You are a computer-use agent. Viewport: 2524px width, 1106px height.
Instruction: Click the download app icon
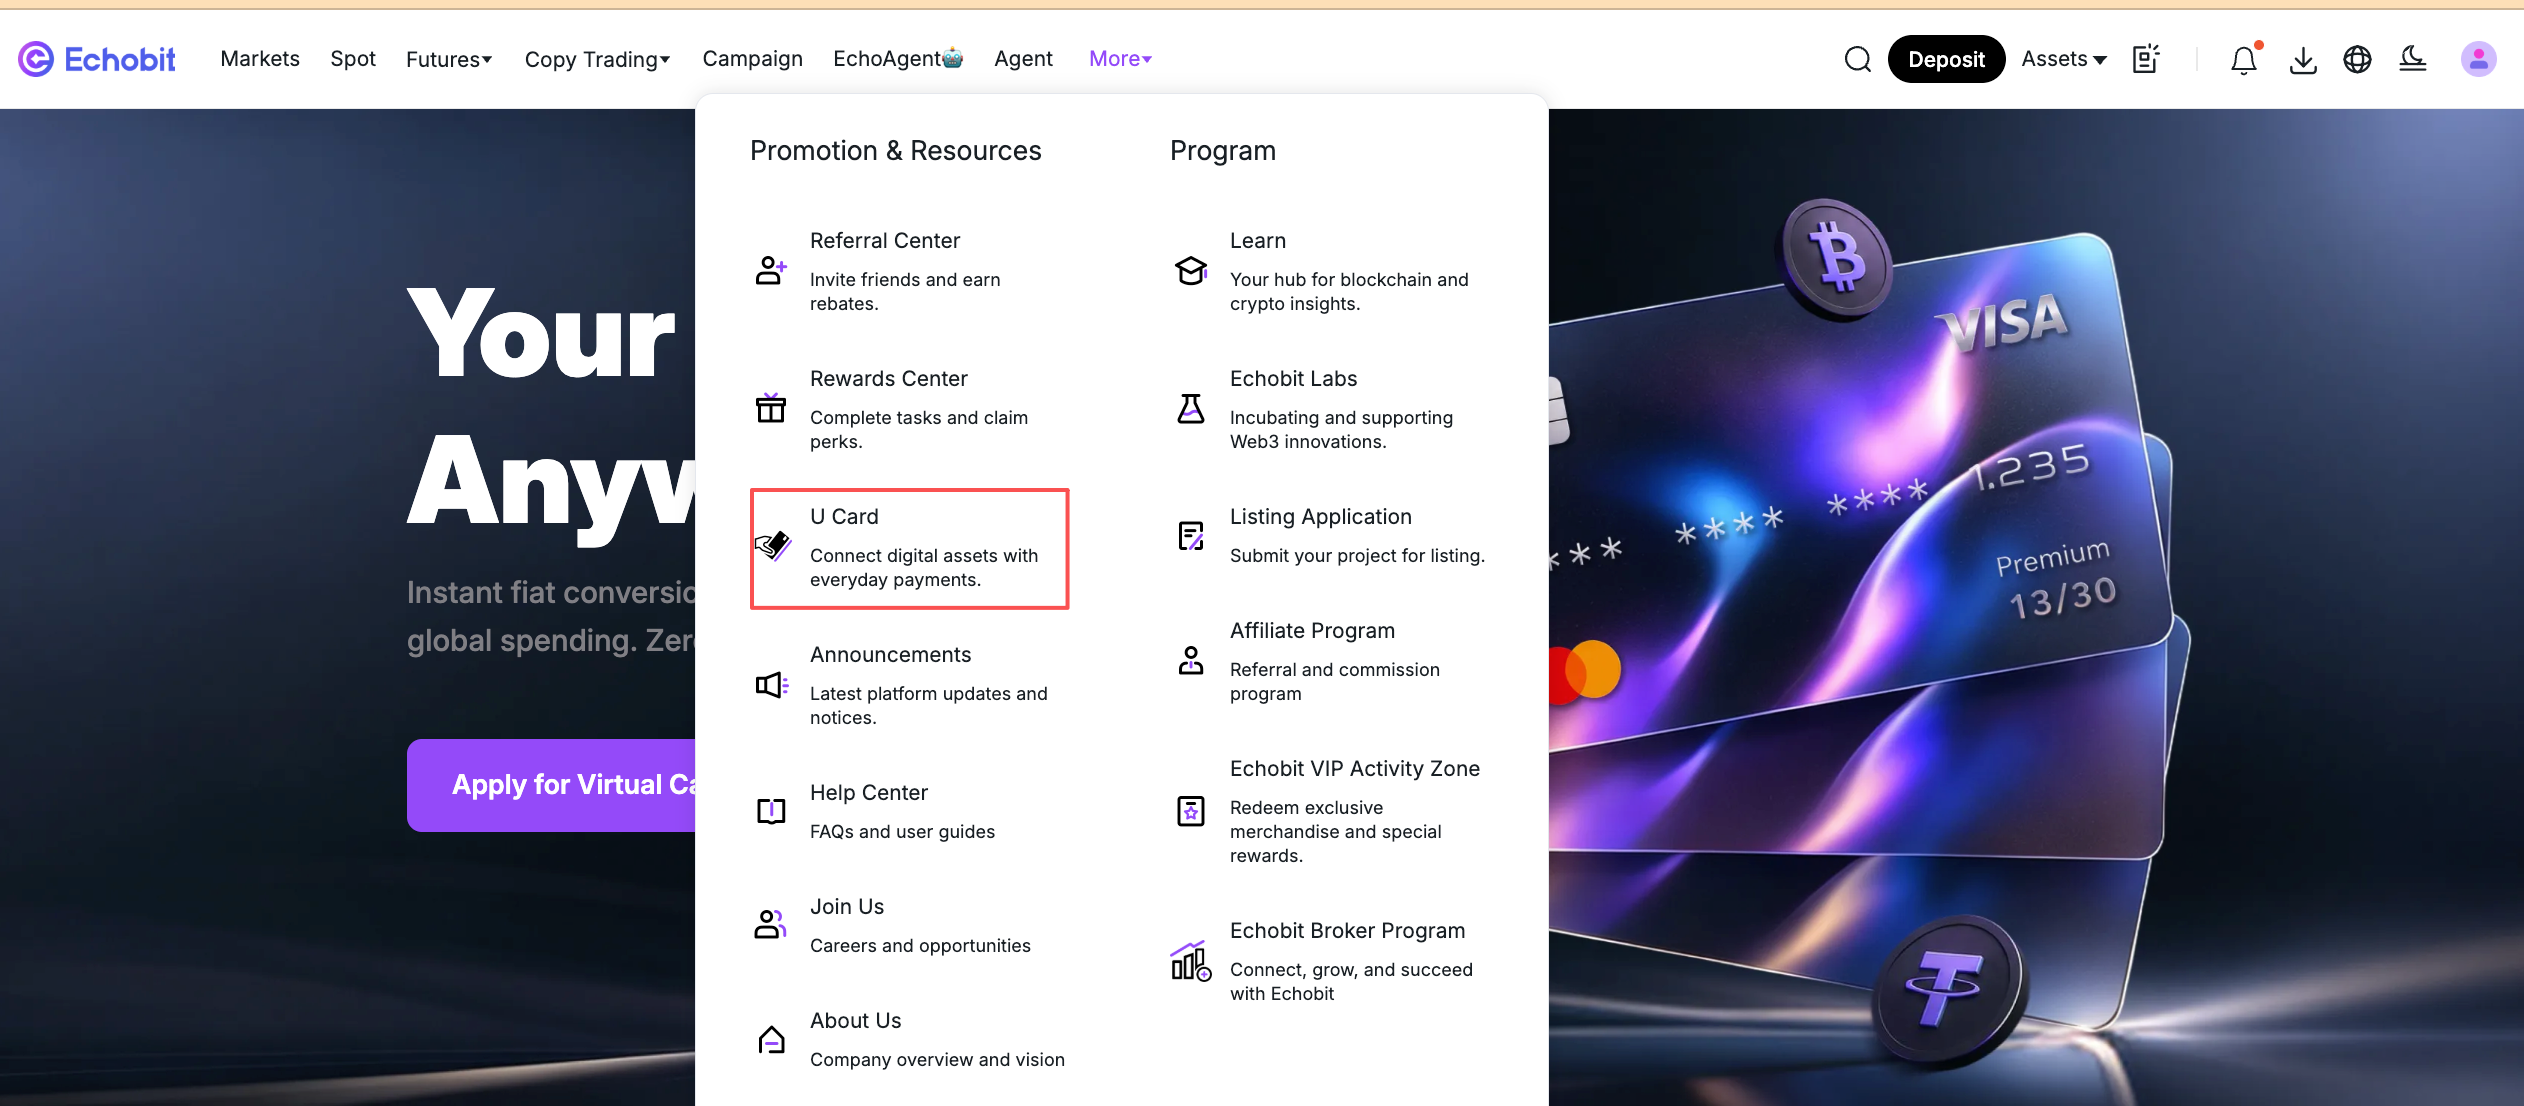(2303, 60)
